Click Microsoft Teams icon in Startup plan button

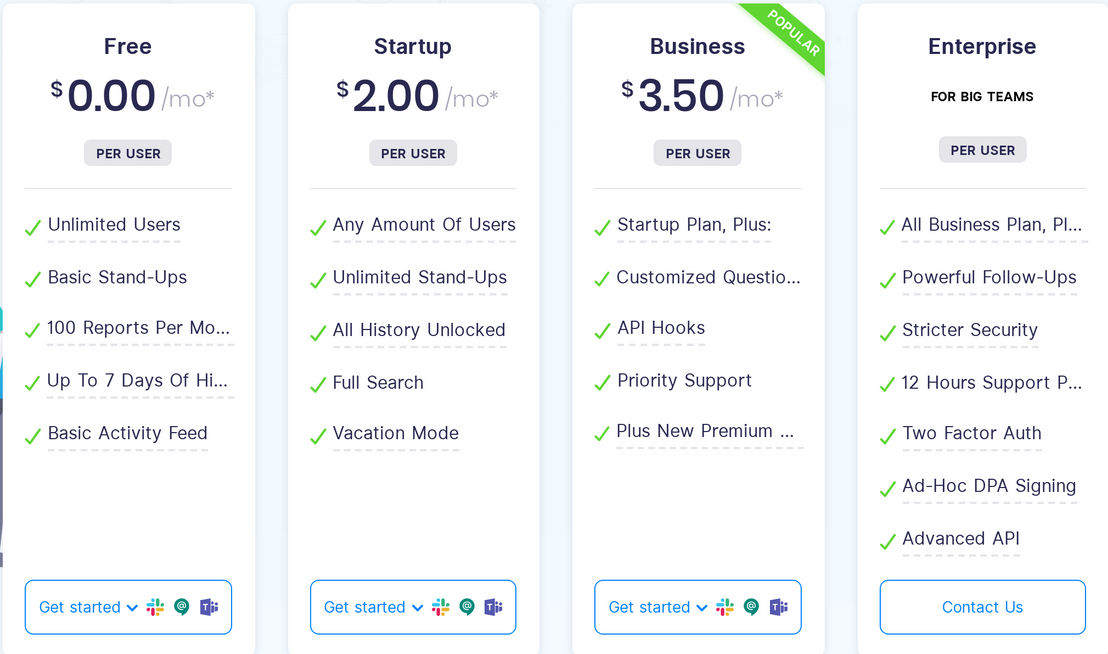click(x=494, y=607)
